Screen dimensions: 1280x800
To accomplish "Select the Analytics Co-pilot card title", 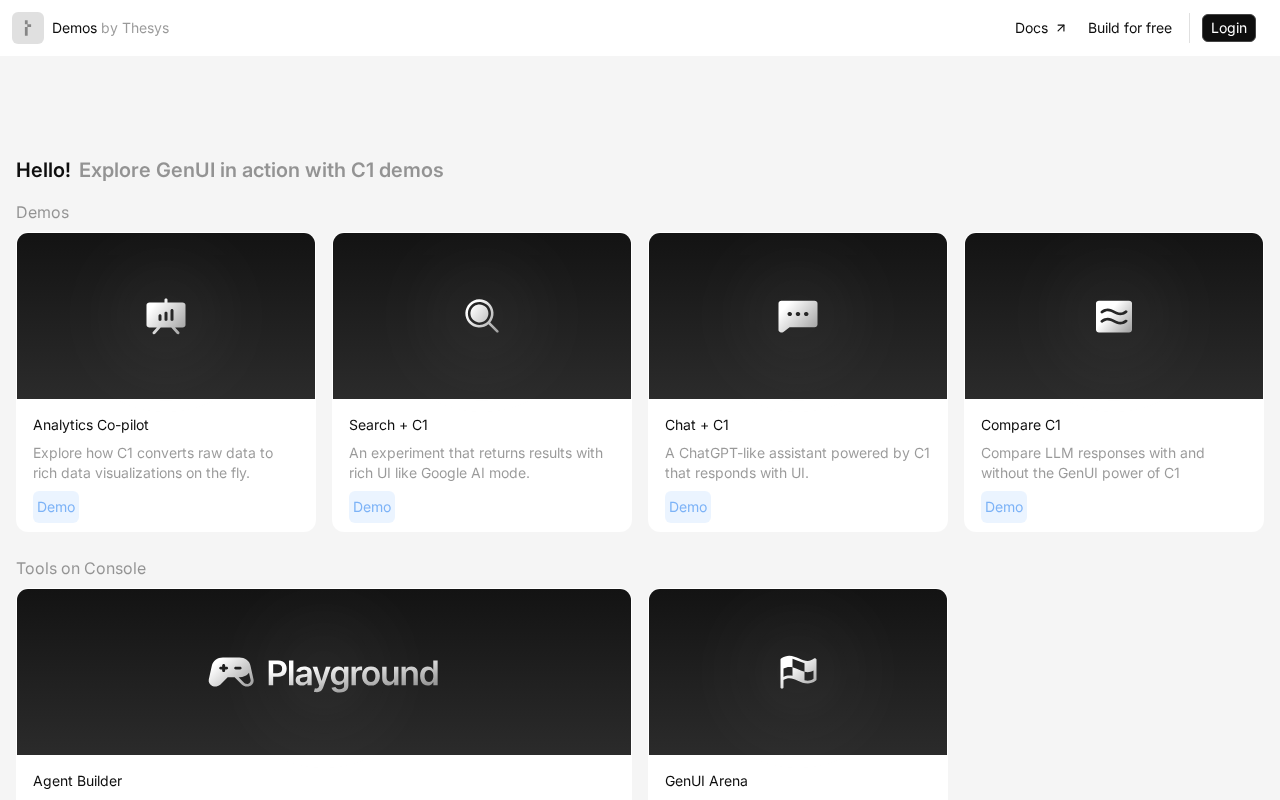I will coord(91,425).
